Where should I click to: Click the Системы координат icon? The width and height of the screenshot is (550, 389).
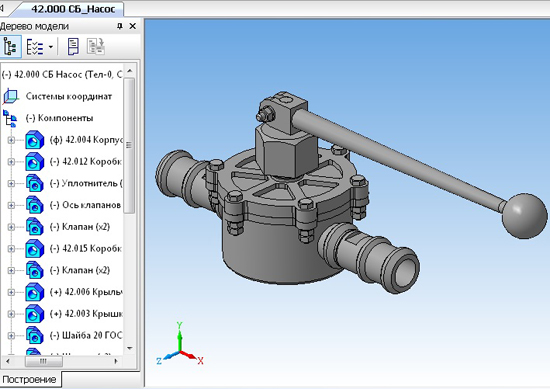click(11, 96)
